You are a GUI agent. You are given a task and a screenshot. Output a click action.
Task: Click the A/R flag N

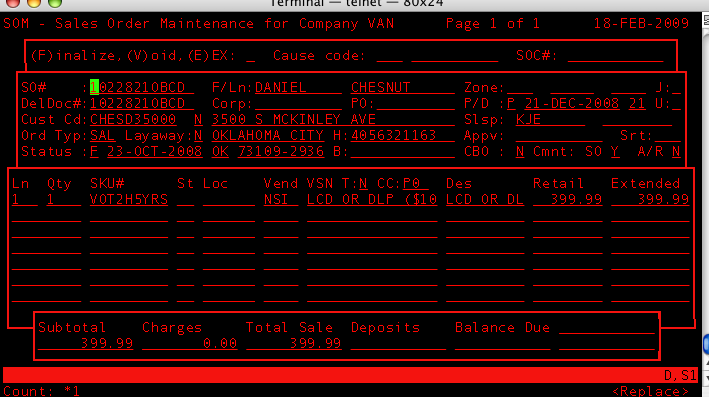point(676,151)
